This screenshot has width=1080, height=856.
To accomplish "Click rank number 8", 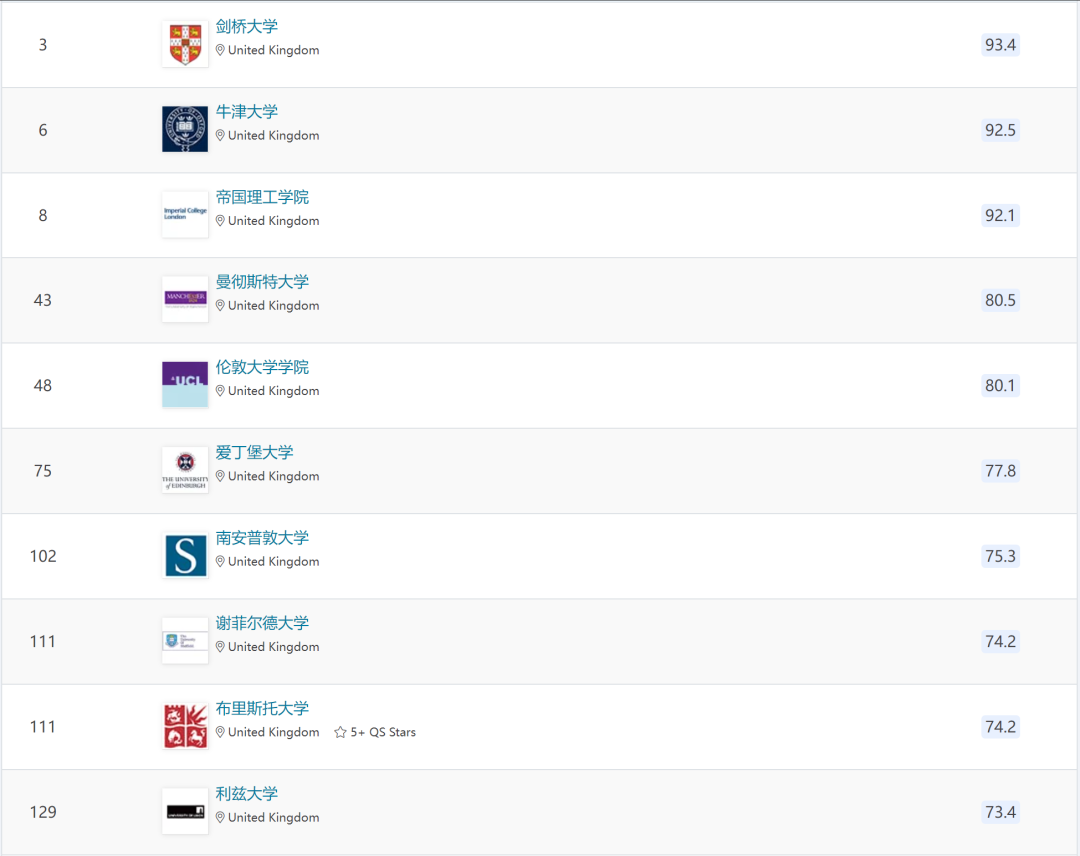I will tap(43, 216).
